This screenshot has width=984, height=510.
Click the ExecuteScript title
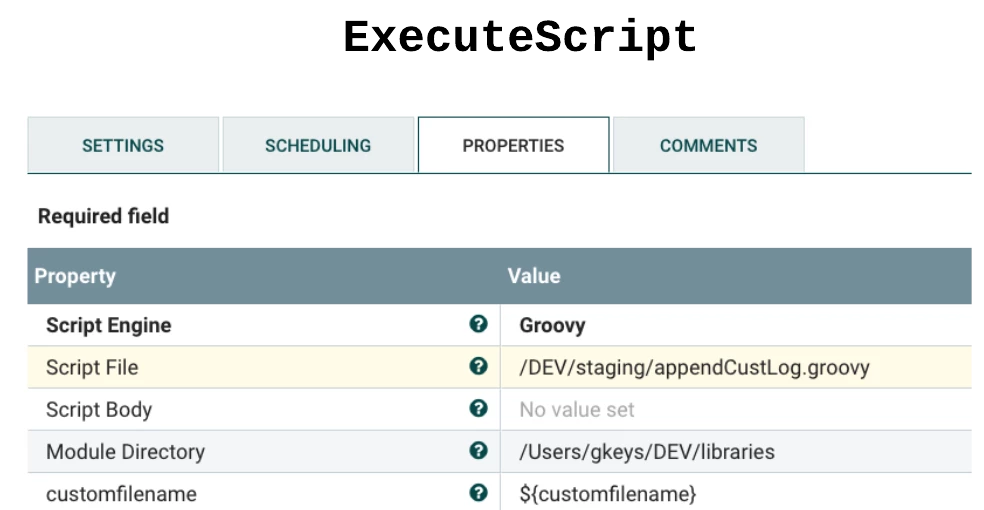pyautogui.click(x=520, y=37)
